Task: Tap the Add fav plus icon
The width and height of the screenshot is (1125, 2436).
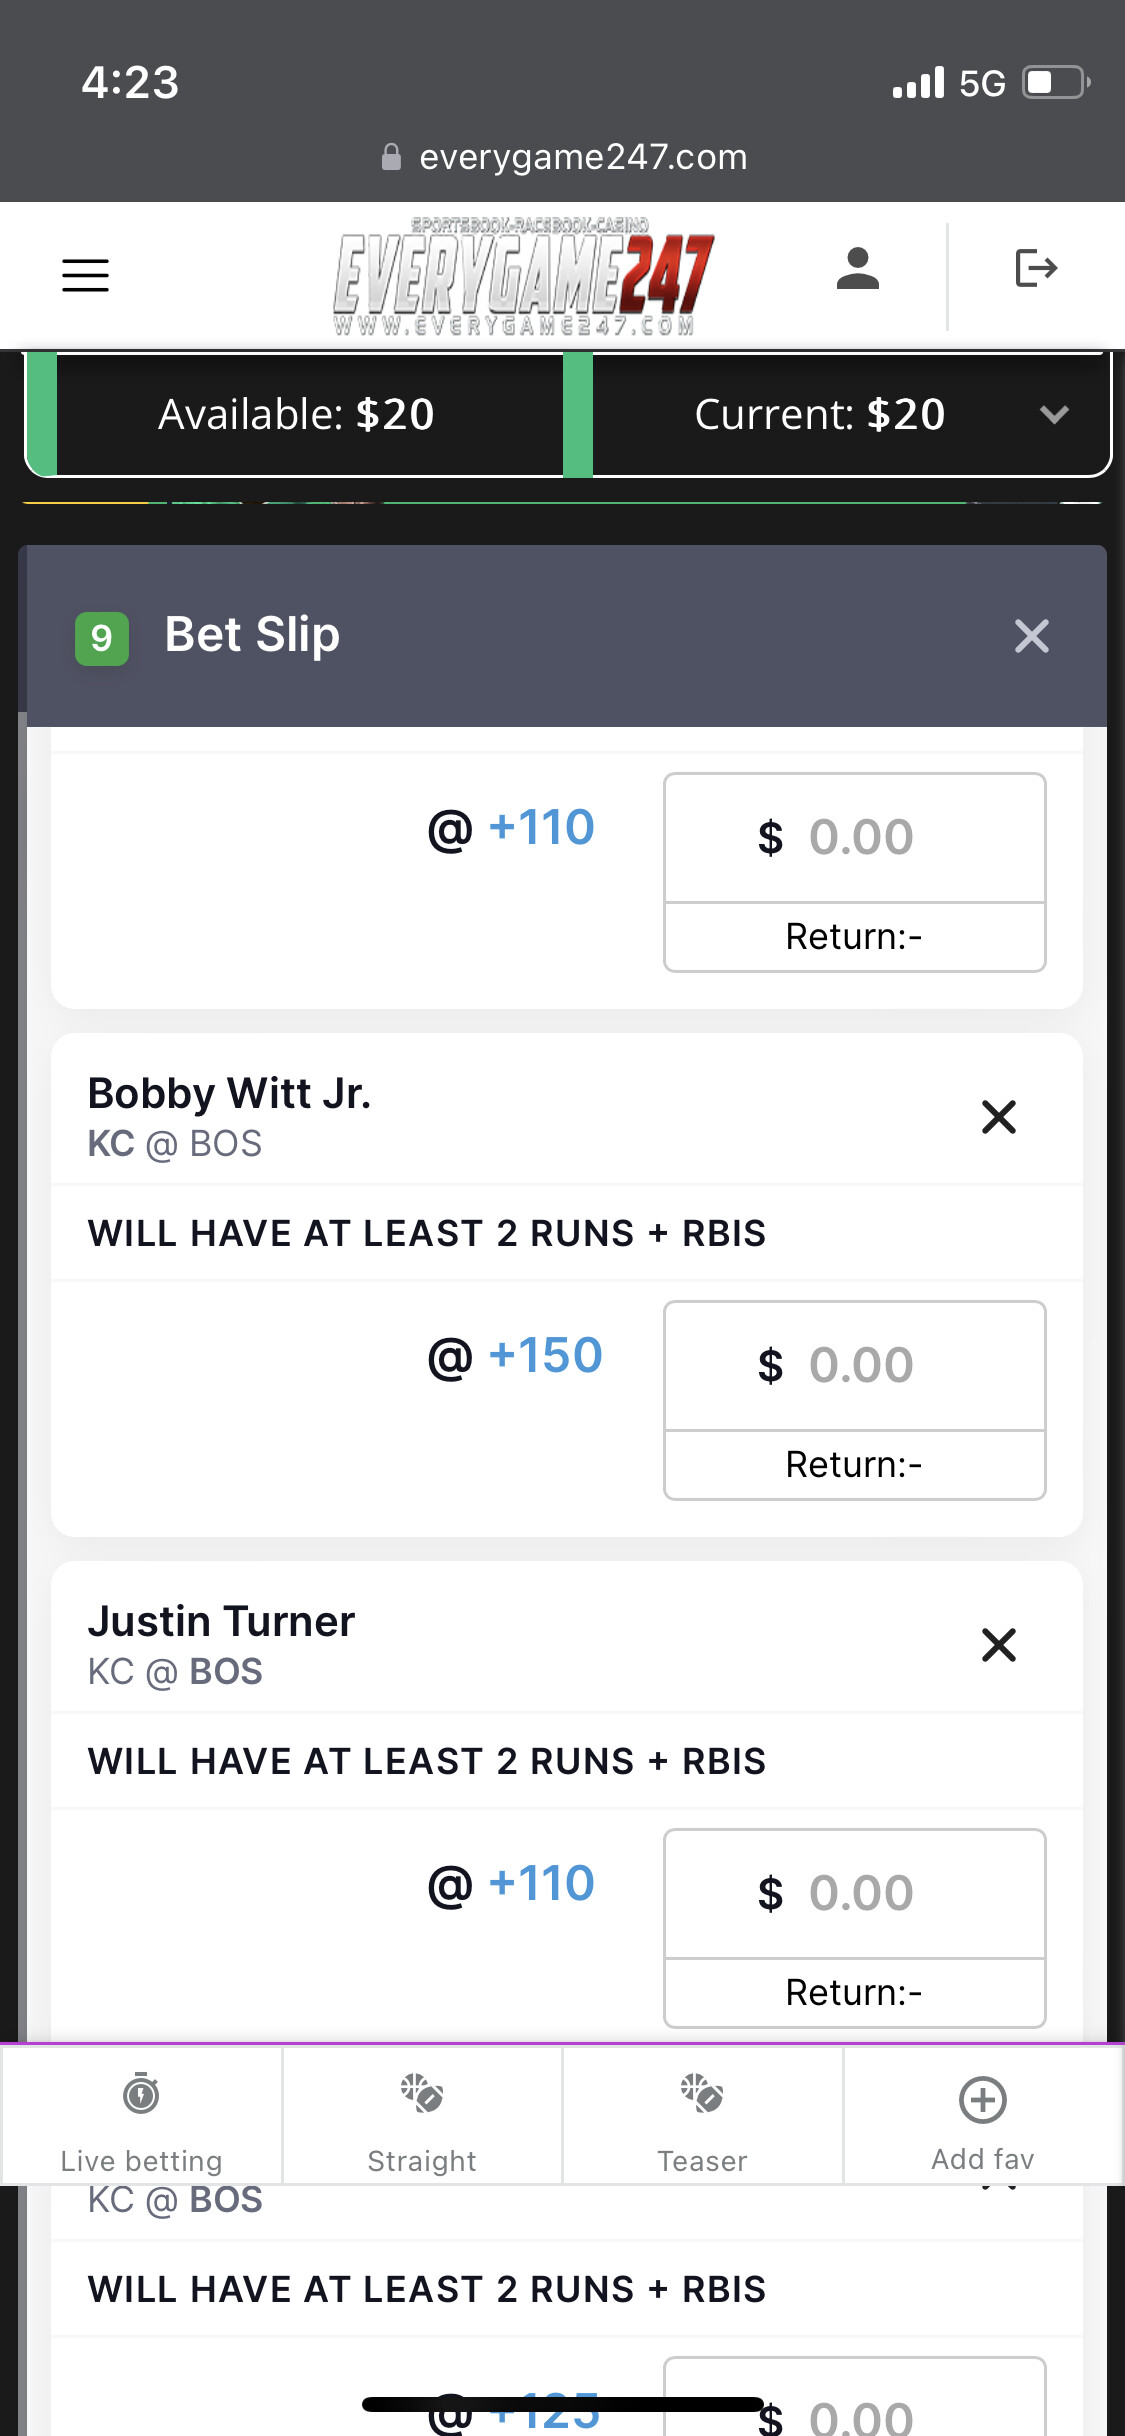Action: [983, 2101]
